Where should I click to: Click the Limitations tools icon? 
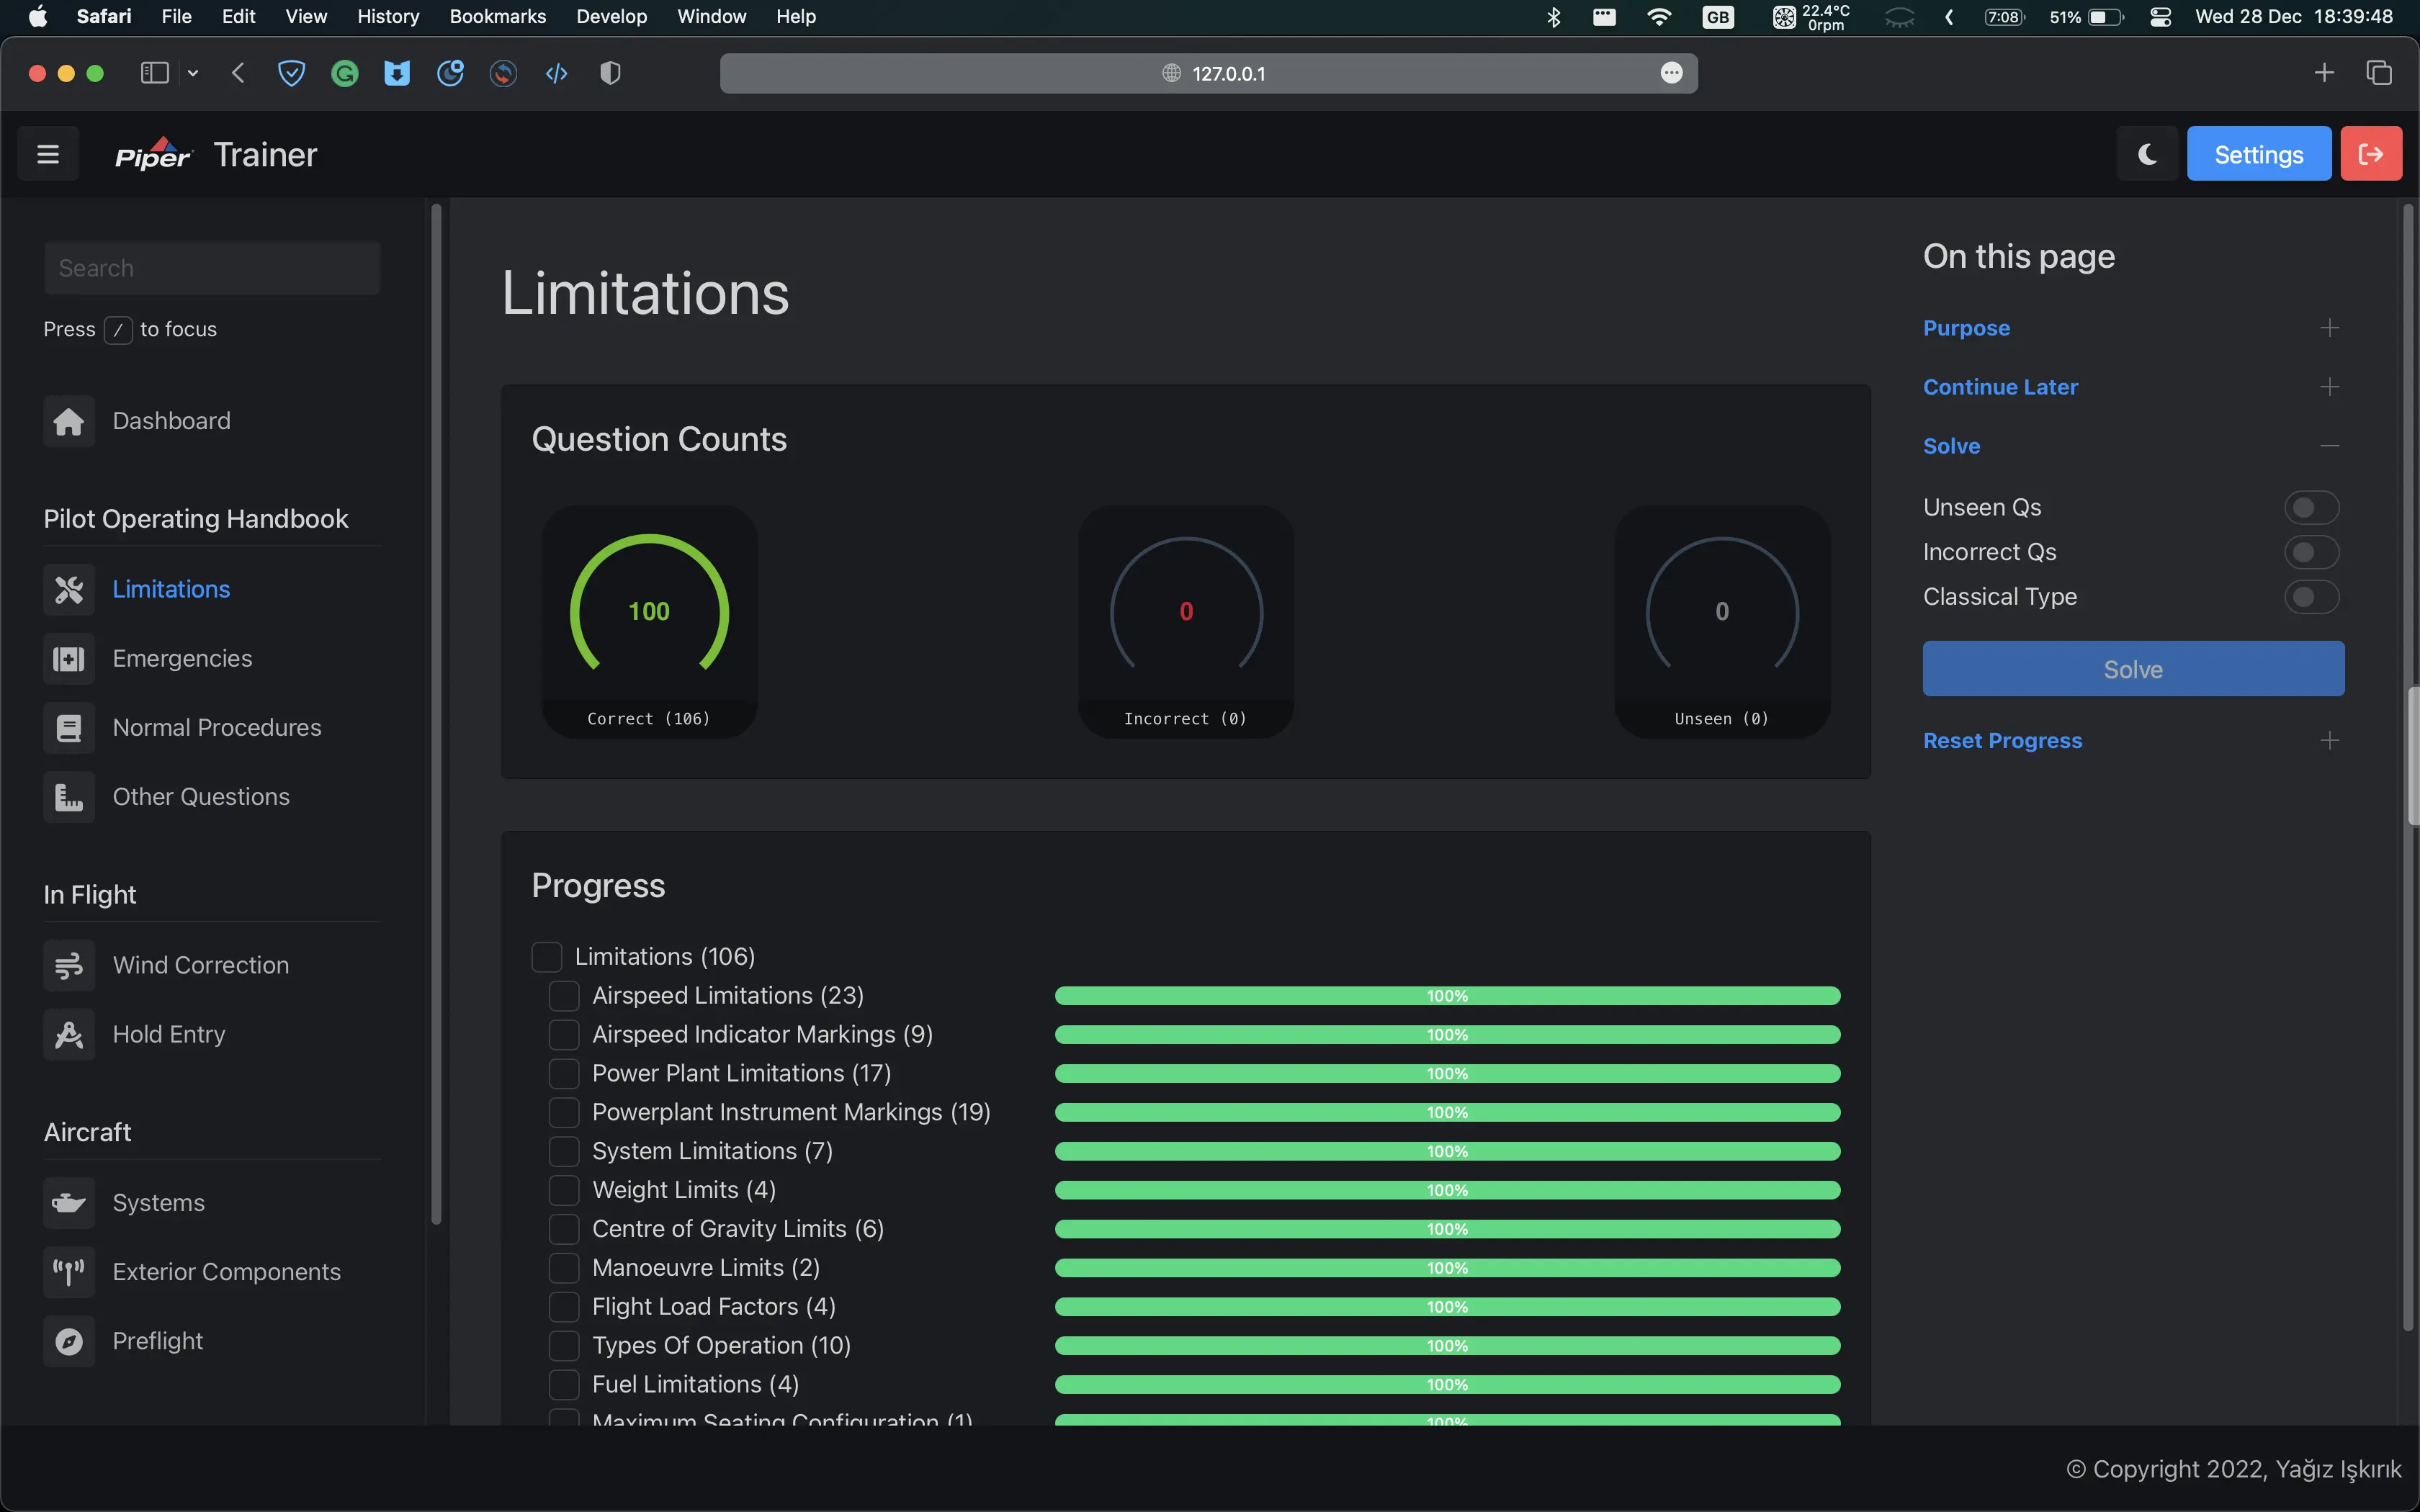(69, 589)
